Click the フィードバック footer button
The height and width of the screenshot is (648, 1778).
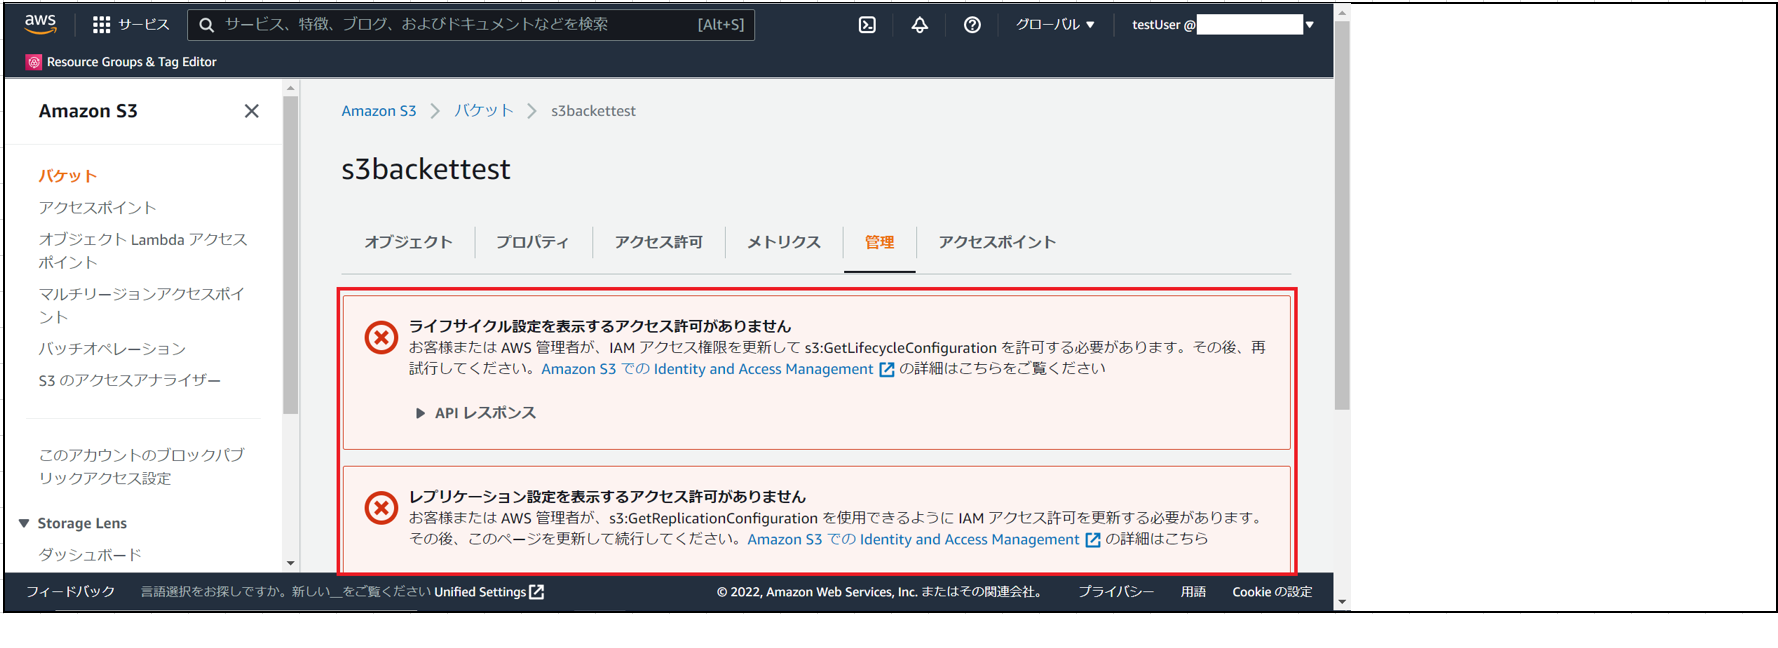pos(70,592)
